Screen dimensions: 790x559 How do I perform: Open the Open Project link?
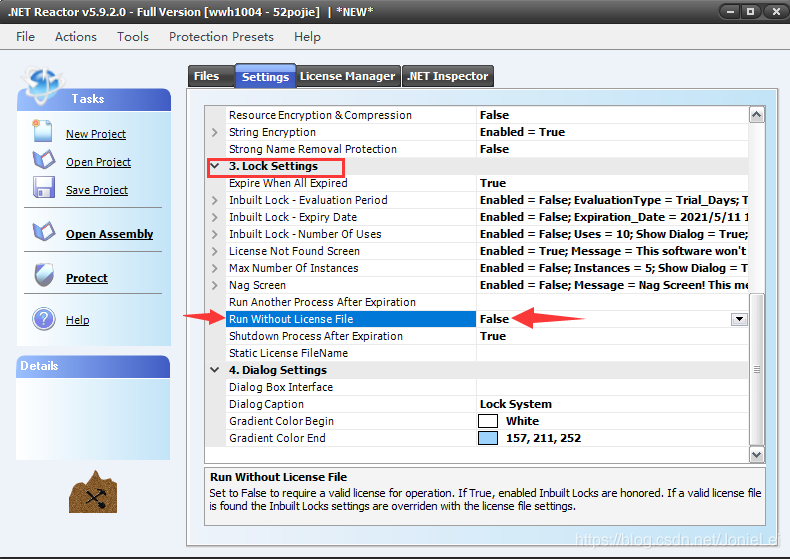click(x=98, y=162)
